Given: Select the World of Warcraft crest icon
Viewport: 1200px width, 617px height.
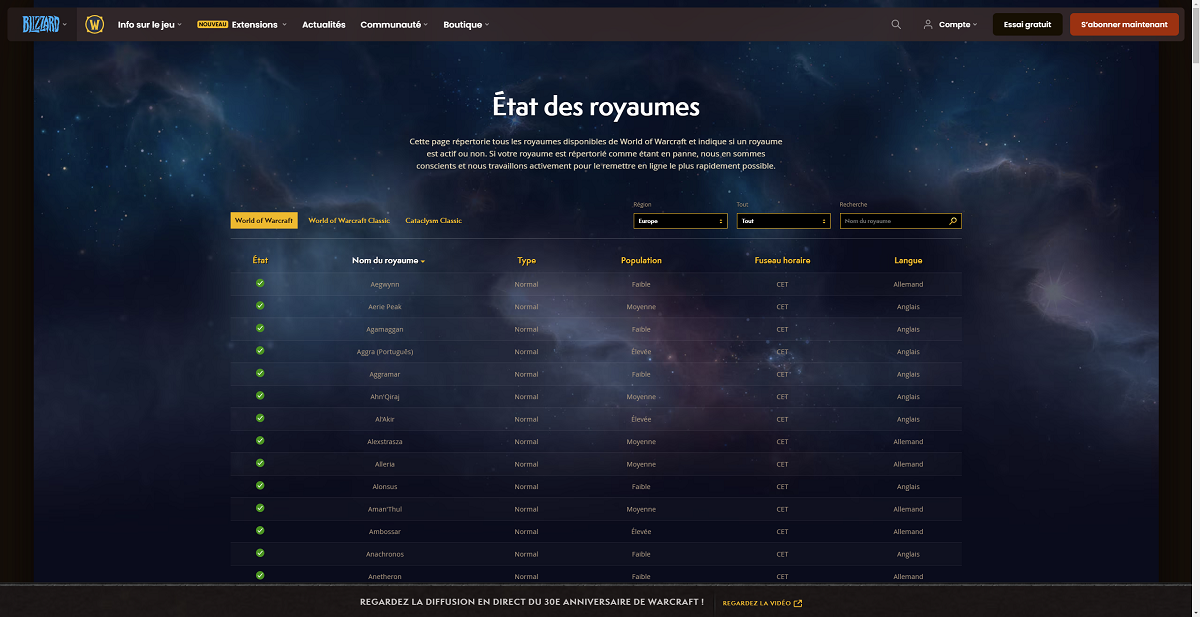Looking at the screenshot, I should click(x=93, y=23).
